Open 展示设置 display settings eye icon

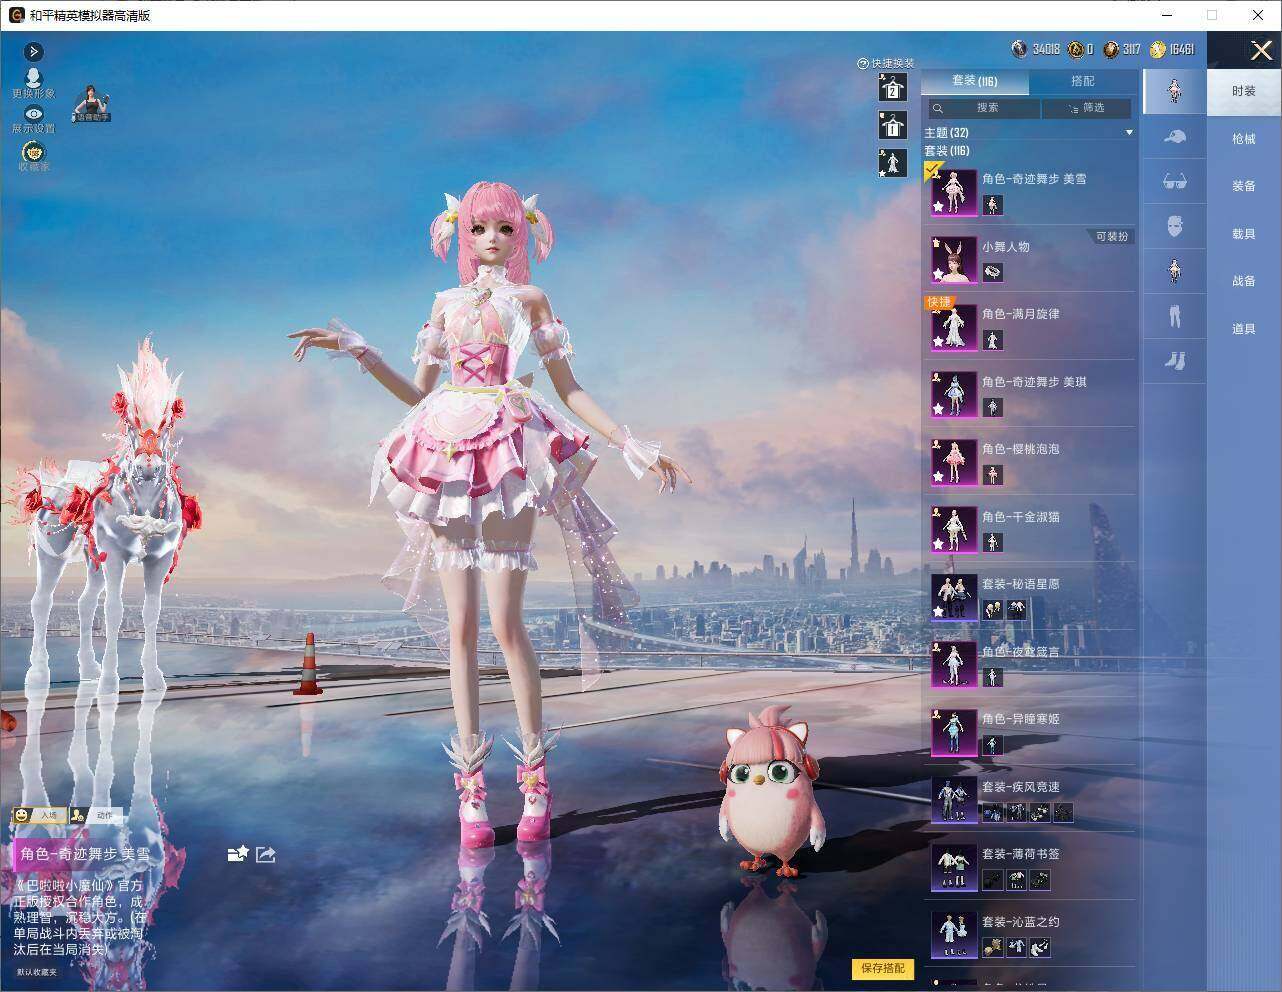pyautogui.click(x=33, y=120)
